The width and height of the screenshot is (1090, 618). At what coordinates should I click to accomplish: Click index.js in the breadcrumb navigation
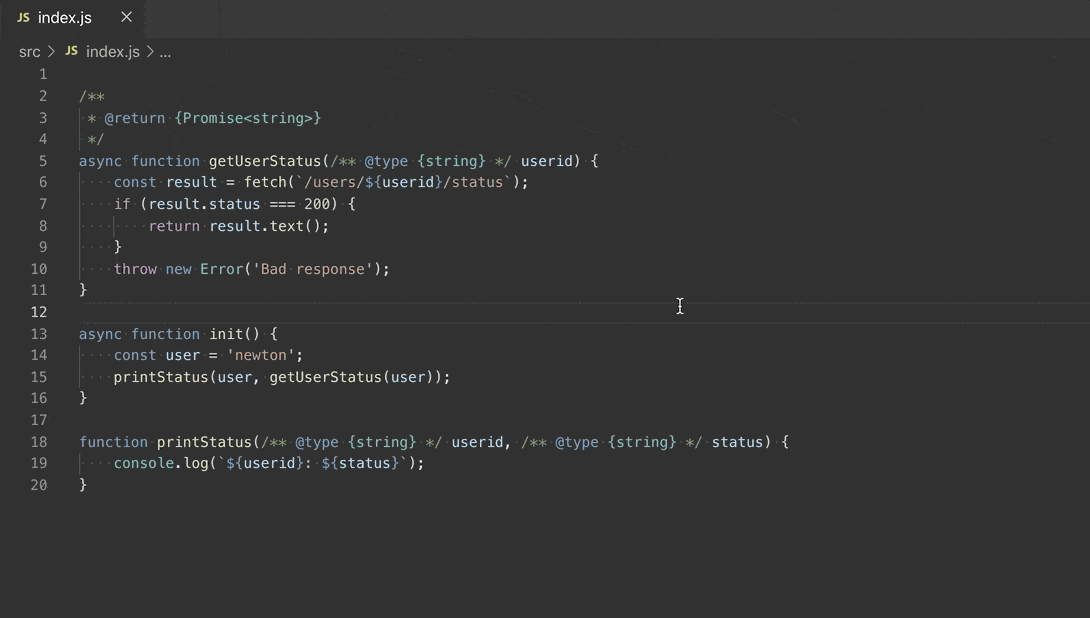click(112, 51)
